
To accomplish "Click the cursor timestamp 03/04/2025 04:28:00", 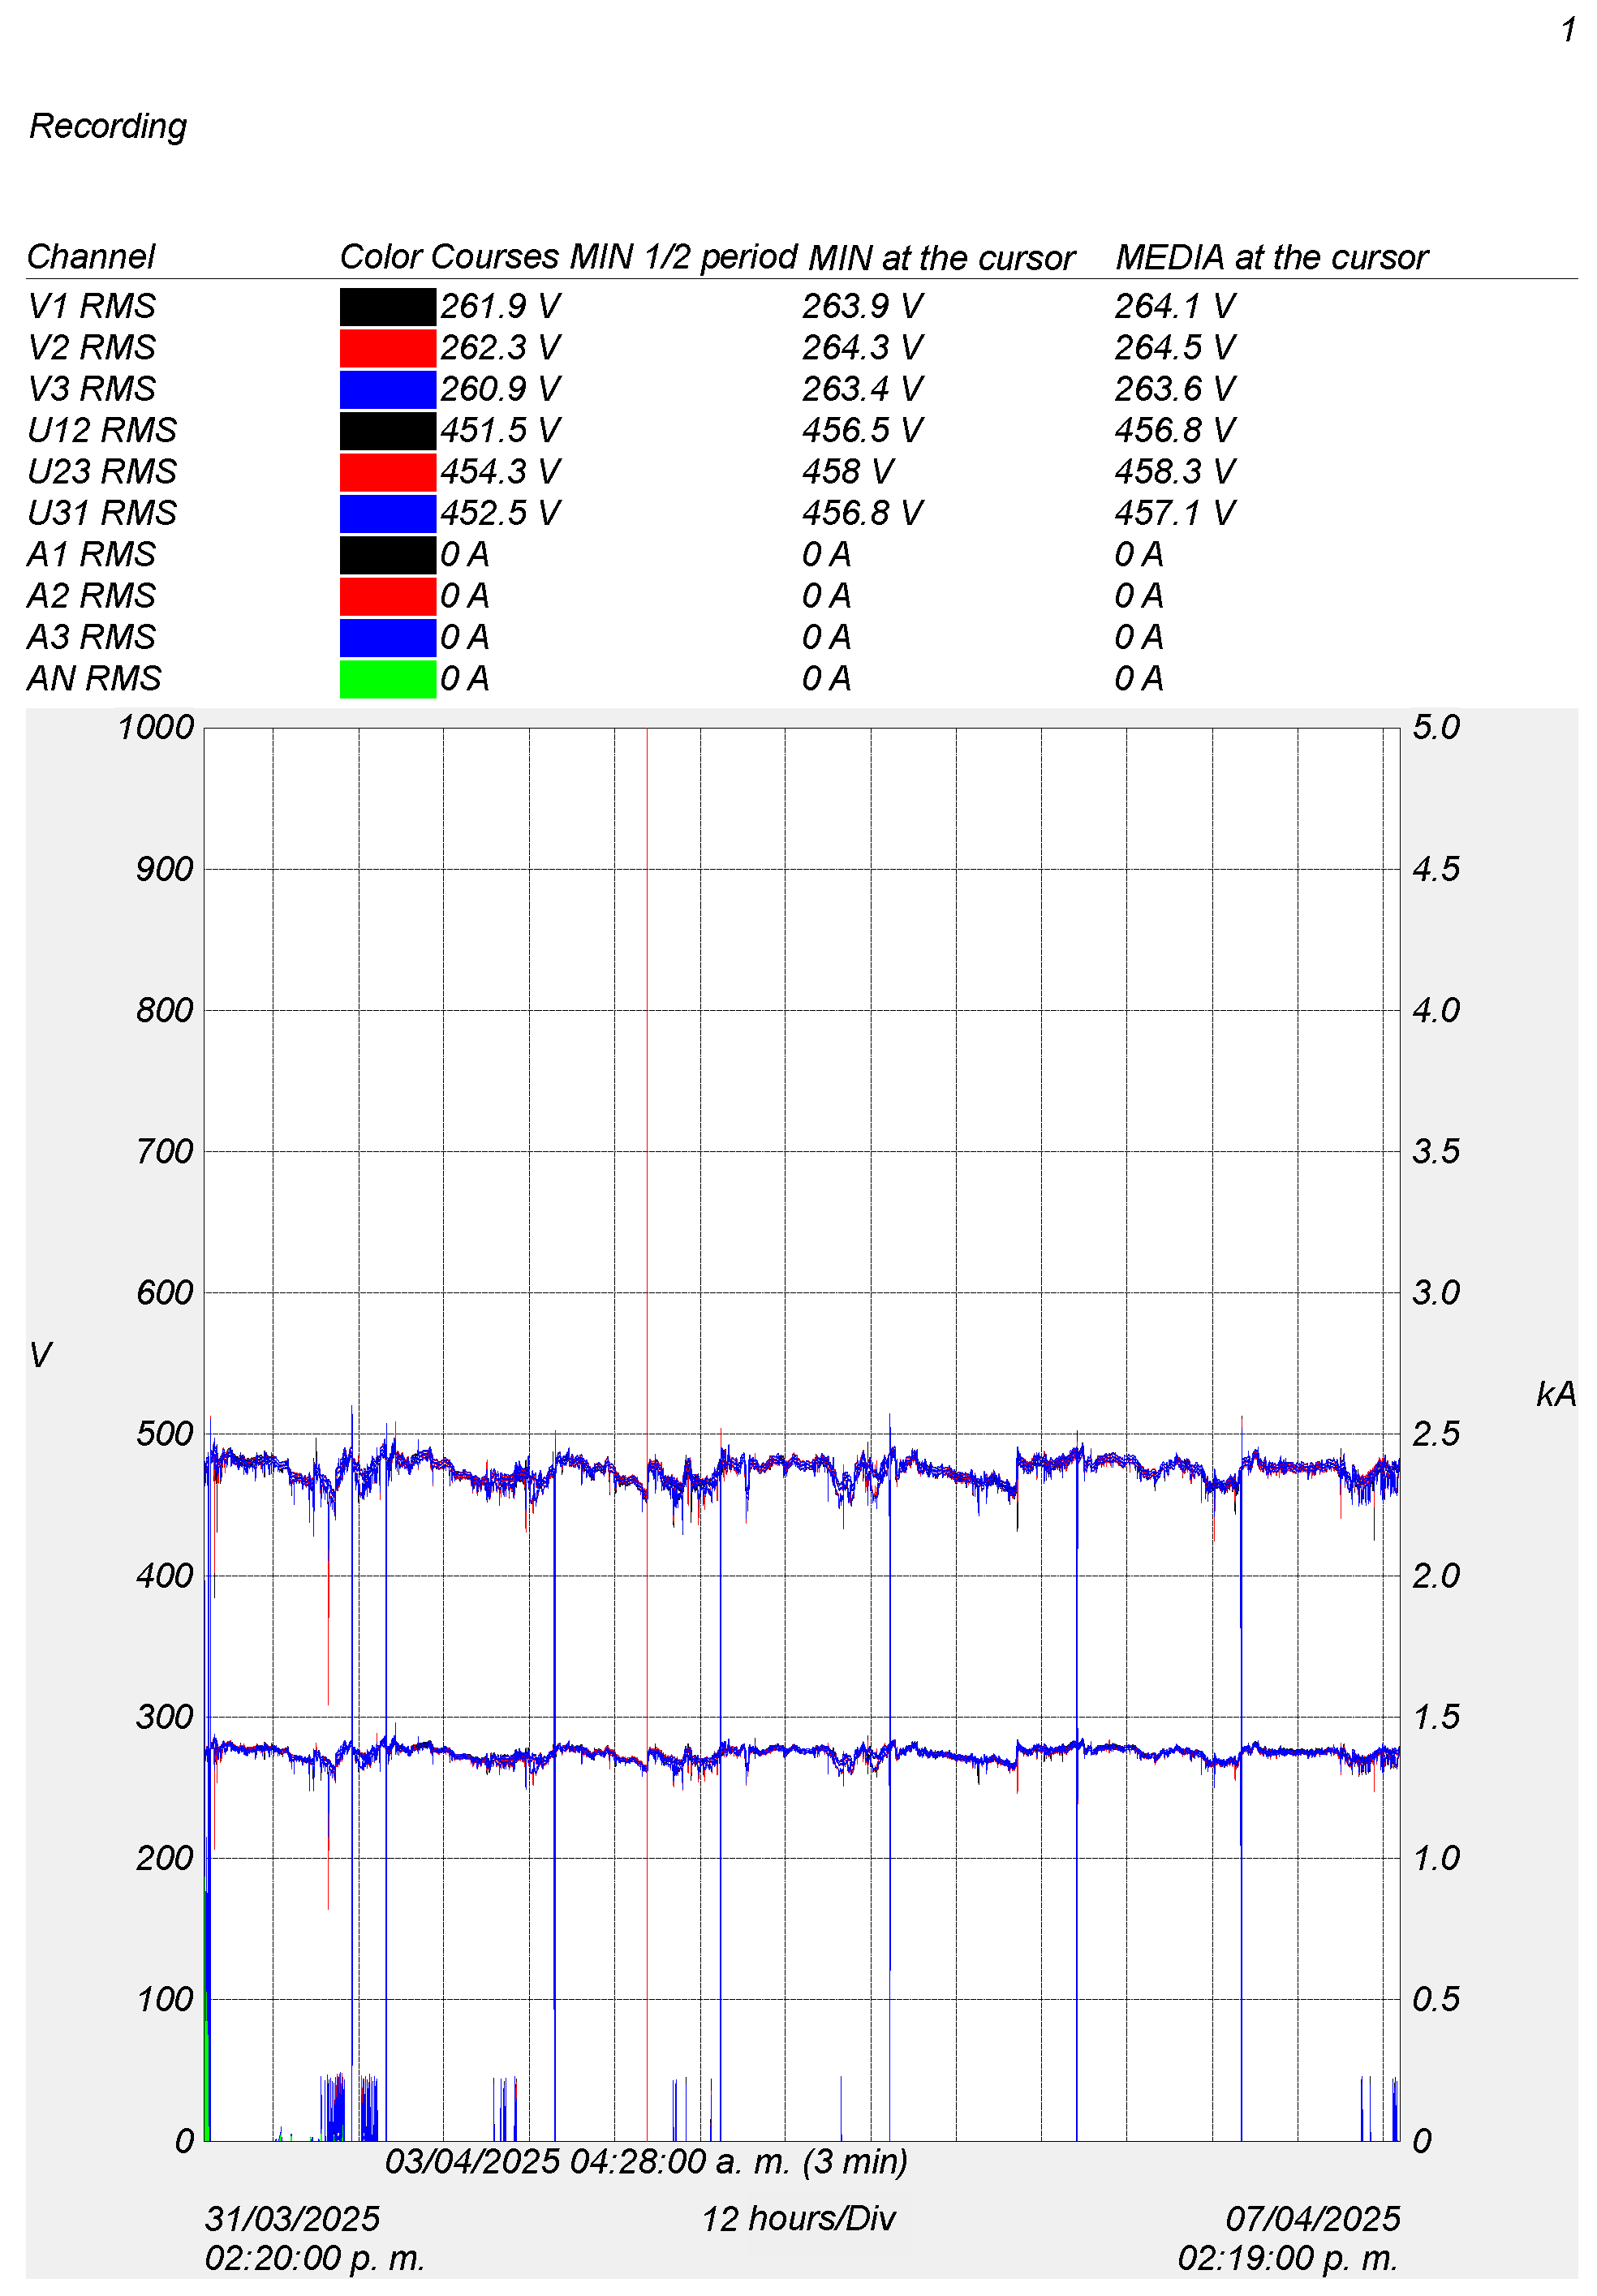I will pos(645,2161).
